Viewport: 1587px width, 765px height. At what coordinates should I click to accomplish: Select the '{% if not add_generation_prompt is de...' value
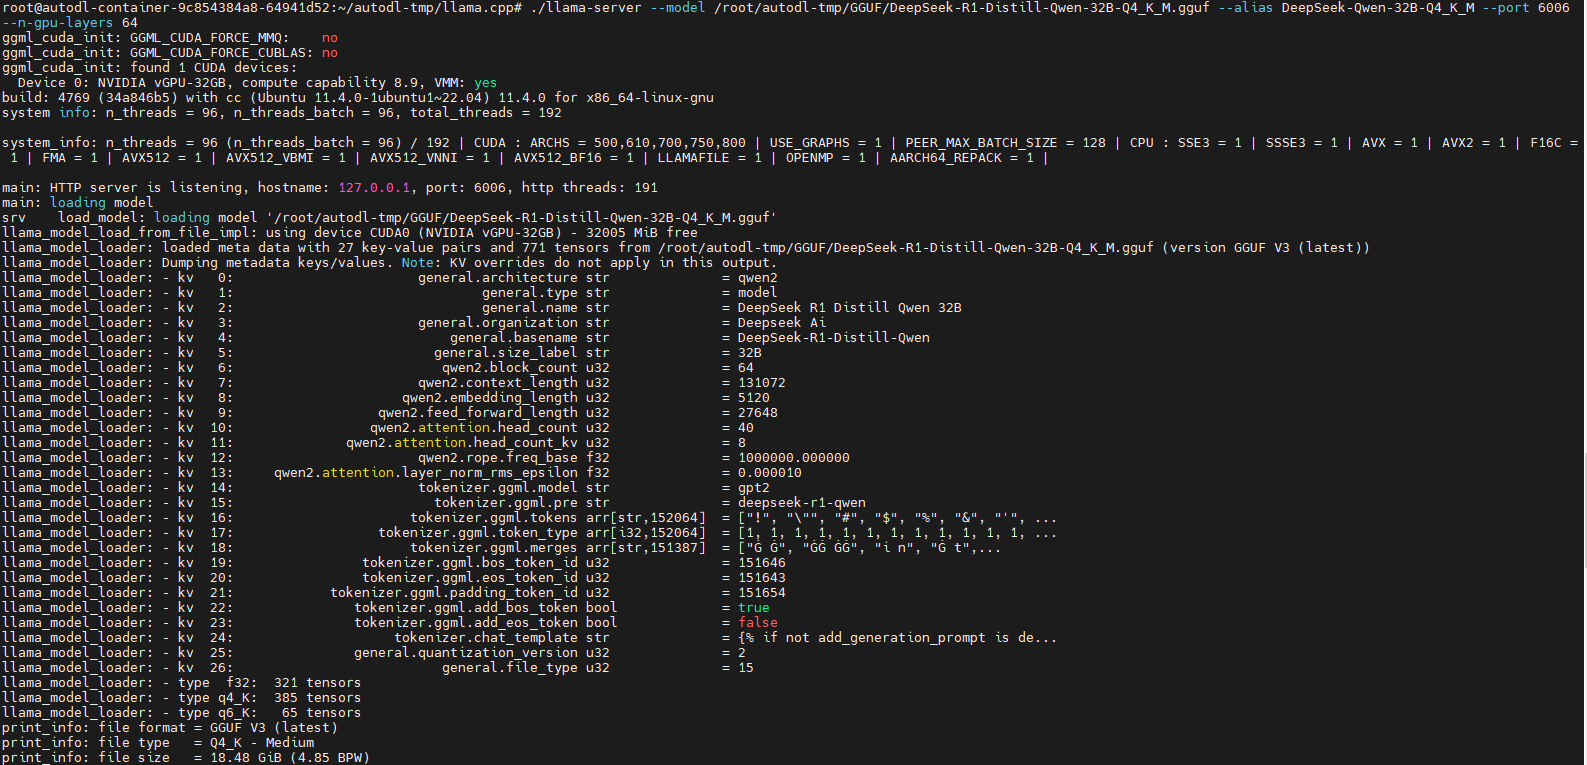point(897,638)
